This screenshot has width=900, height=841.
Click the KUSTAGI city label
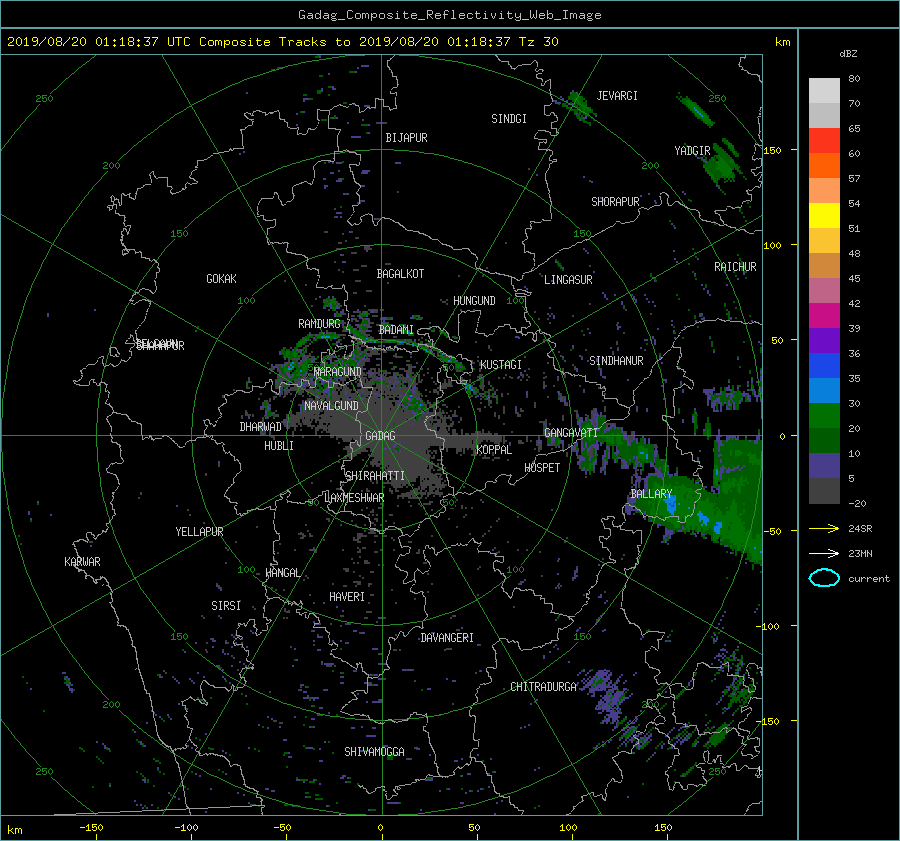tap(501, 365)
